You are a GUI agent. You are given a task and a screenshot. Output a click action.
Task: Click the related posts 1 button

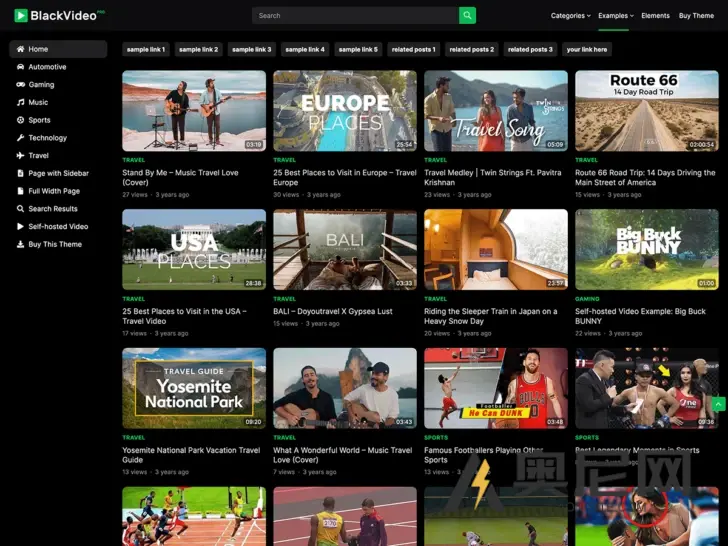click(413, 49)
